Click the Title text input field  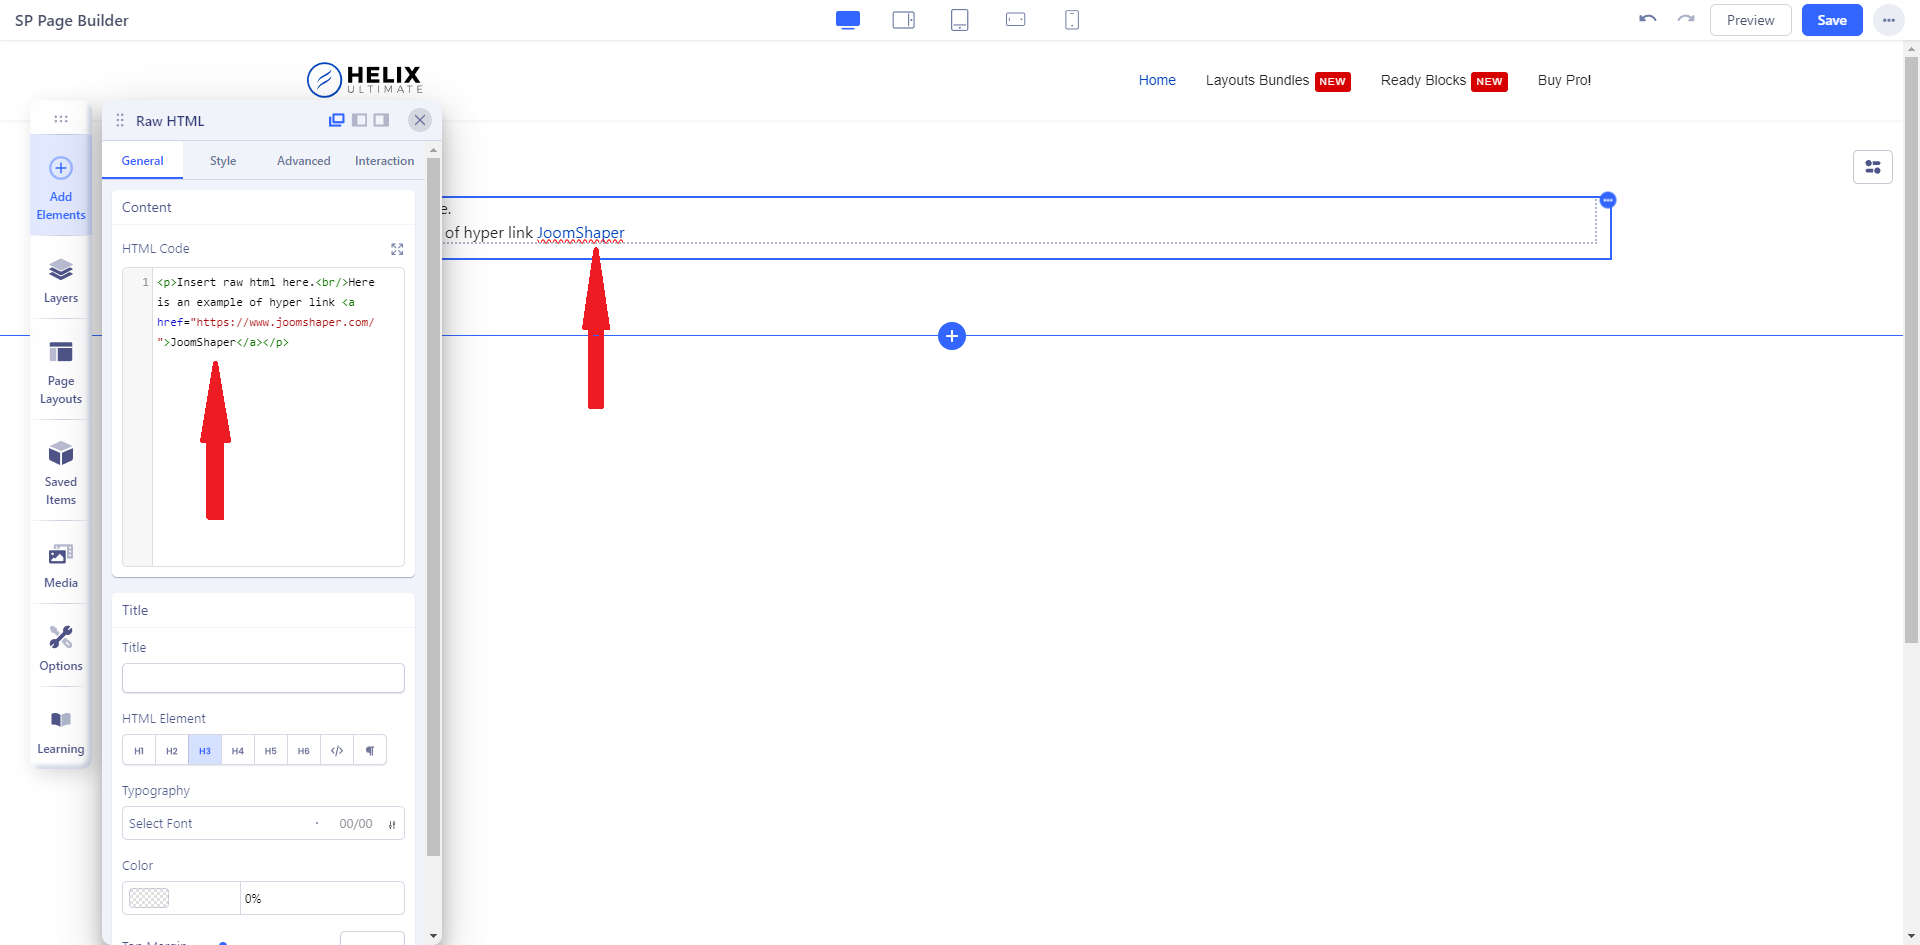tap(263, 678)
